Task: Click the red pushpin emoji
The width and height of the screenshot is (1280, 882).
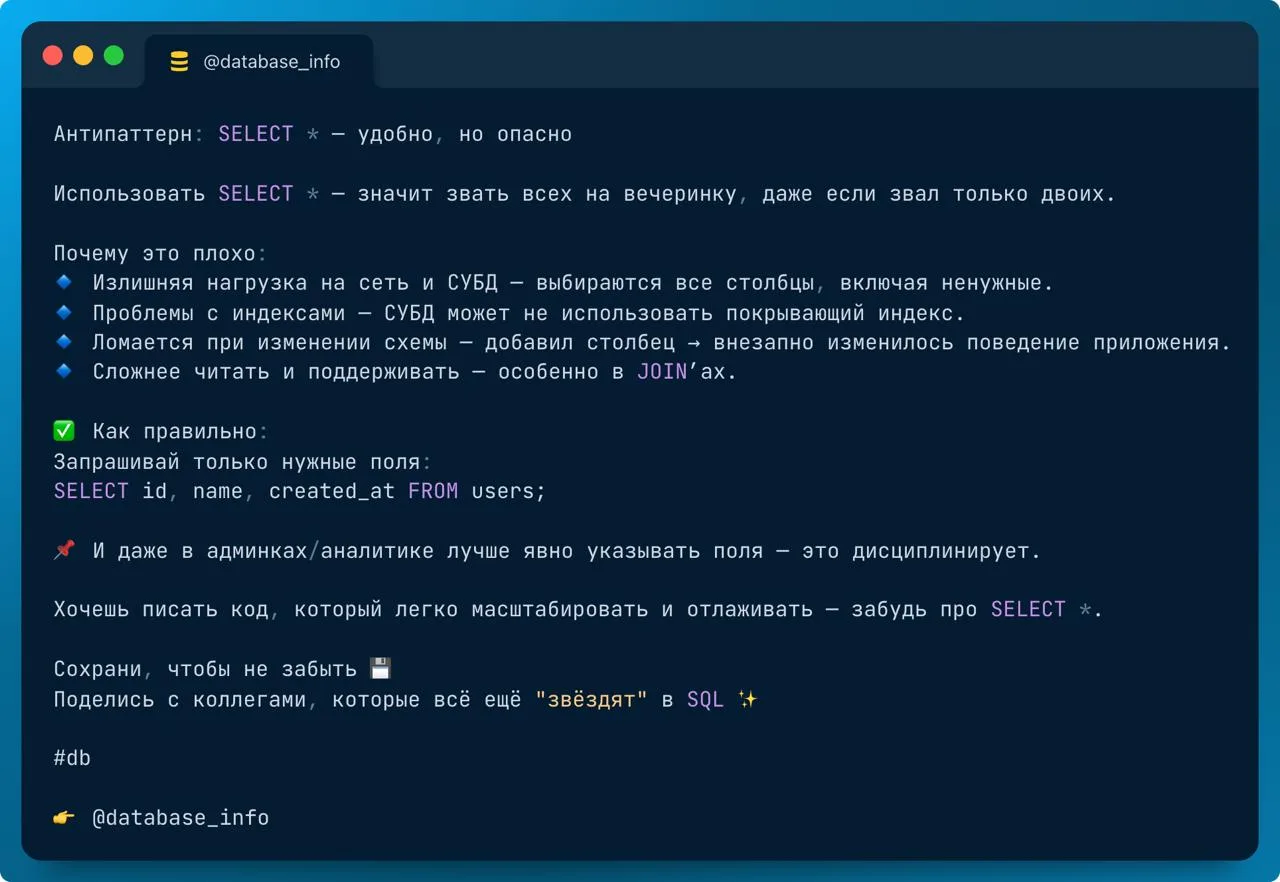Action: pyautogui.click(x=64, y=550)
